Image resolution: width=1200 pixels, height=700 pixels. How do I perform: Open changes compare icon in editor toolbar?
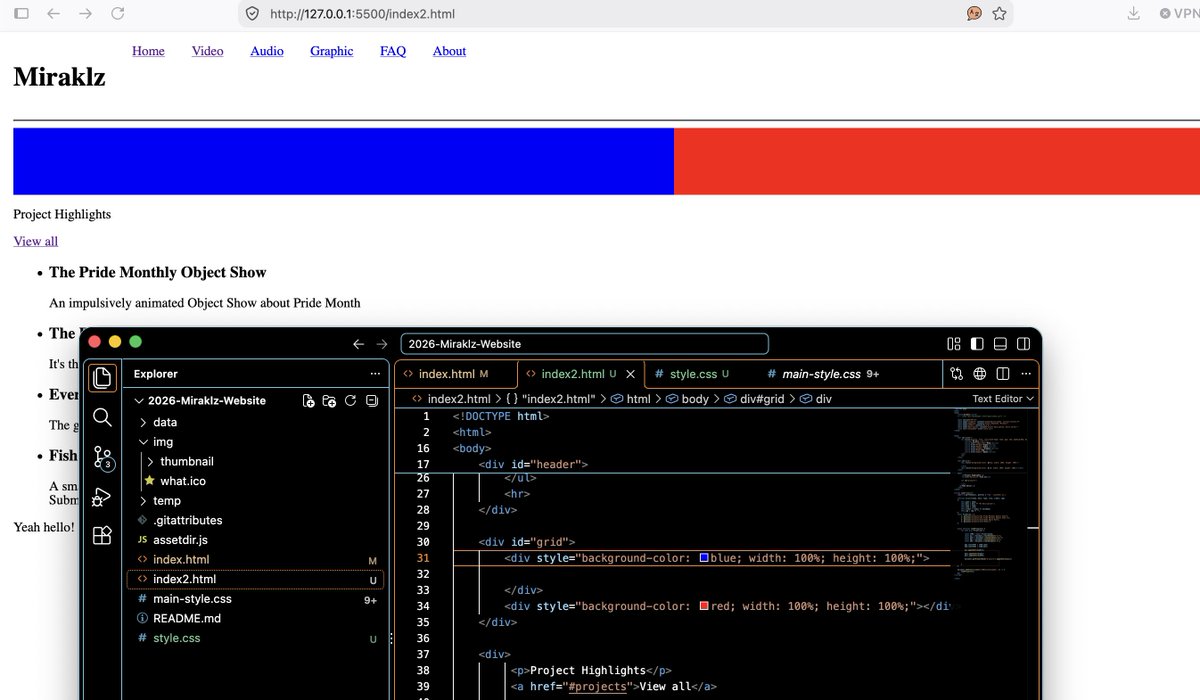pyautogui.click(x=957, y=374)
